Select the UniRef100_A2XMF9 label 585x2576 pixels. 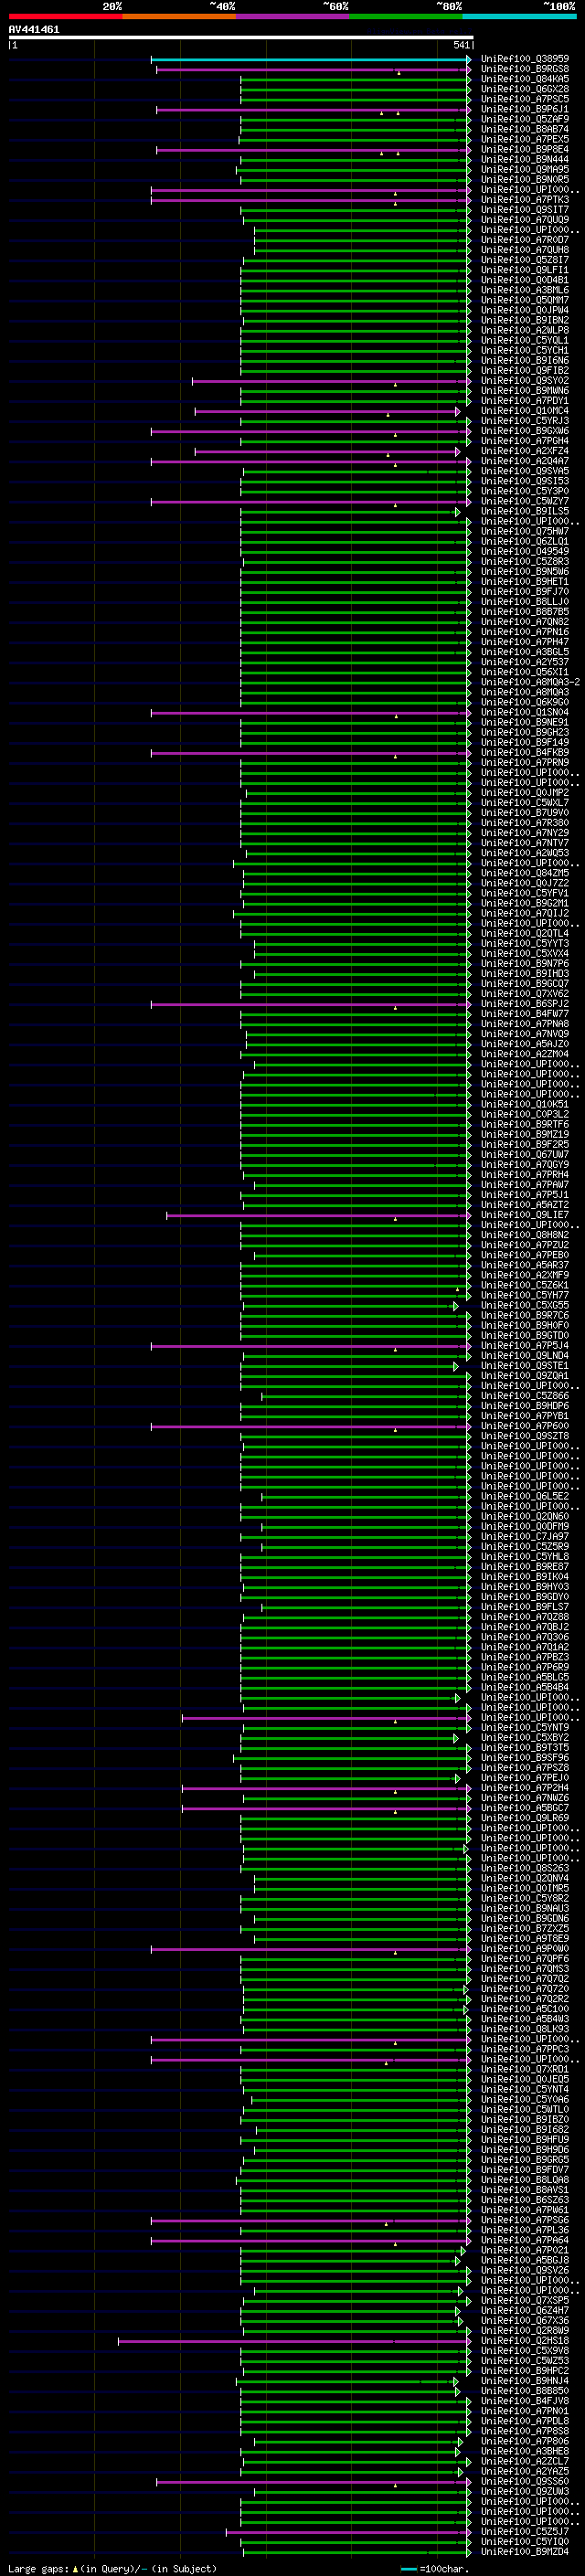(525, 1275)
